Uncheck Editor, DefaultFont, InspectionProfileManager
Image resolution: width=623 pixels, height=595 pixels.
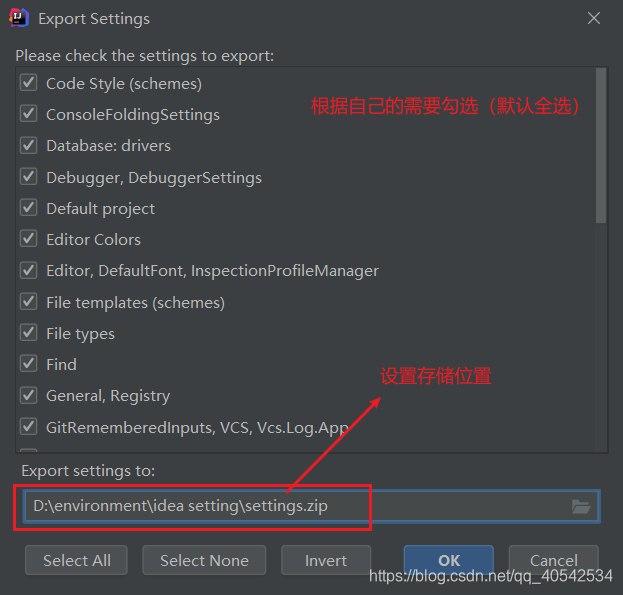point(29,270)
